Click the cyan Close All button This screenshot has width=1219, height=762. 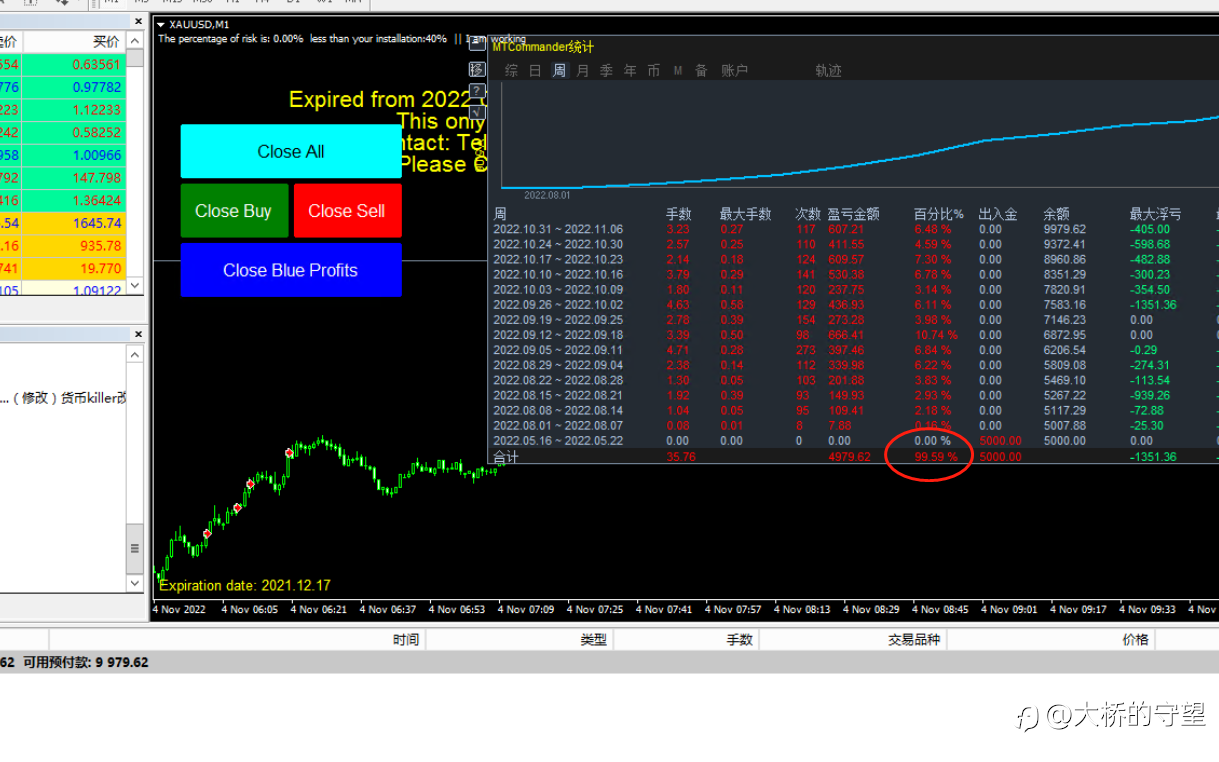tap(291, 151)
